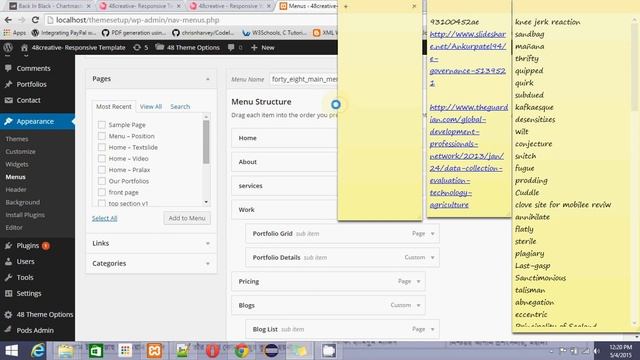Open the updates icon showing 5
The width and height of the screenshot is (640, 360).
point(140,47)
